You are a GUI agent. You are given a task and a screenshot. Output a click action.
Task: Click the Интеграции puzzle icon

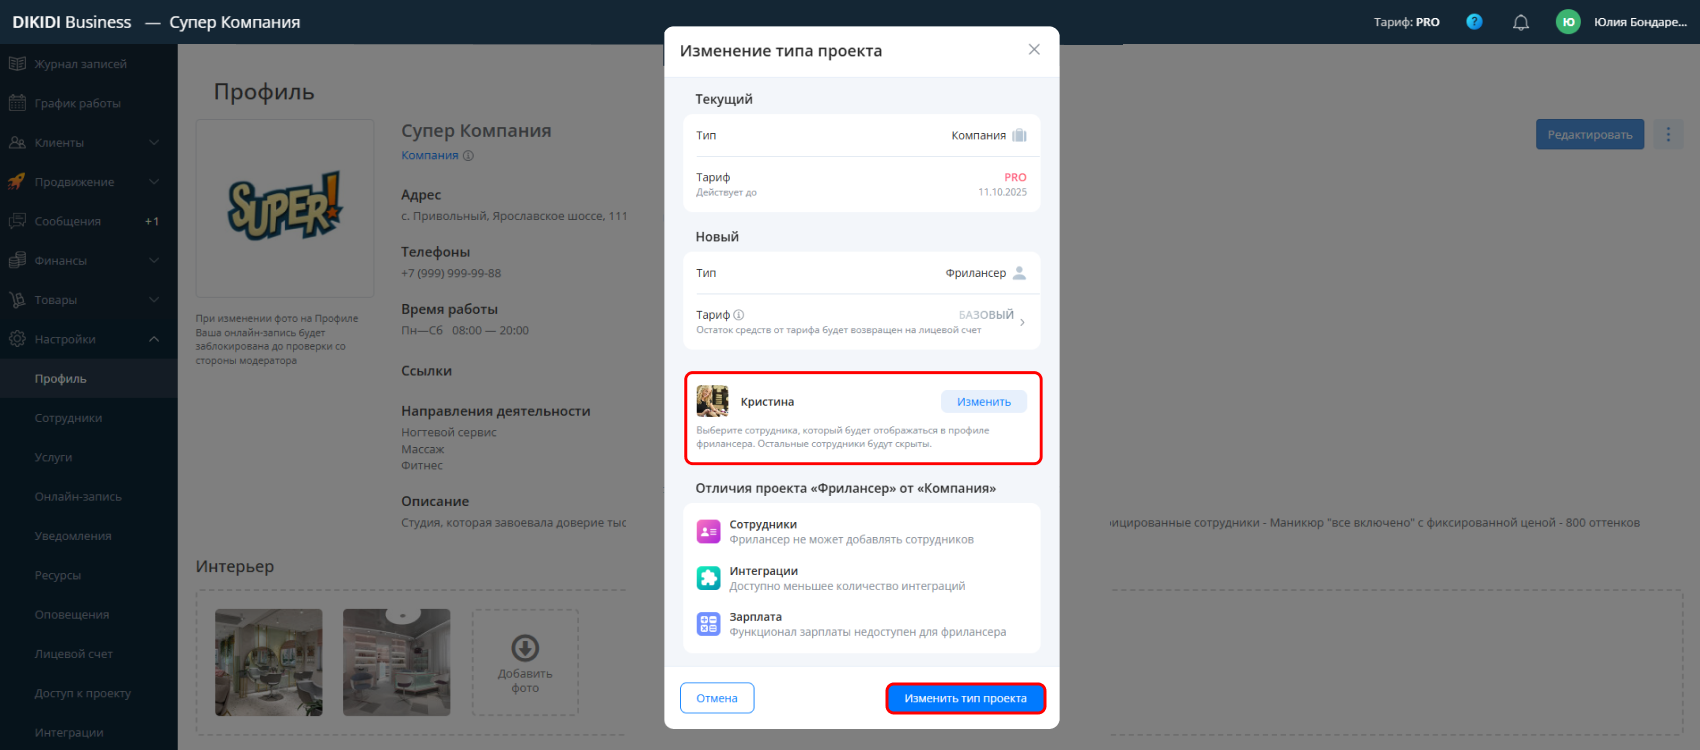click(x=708, y=578)
